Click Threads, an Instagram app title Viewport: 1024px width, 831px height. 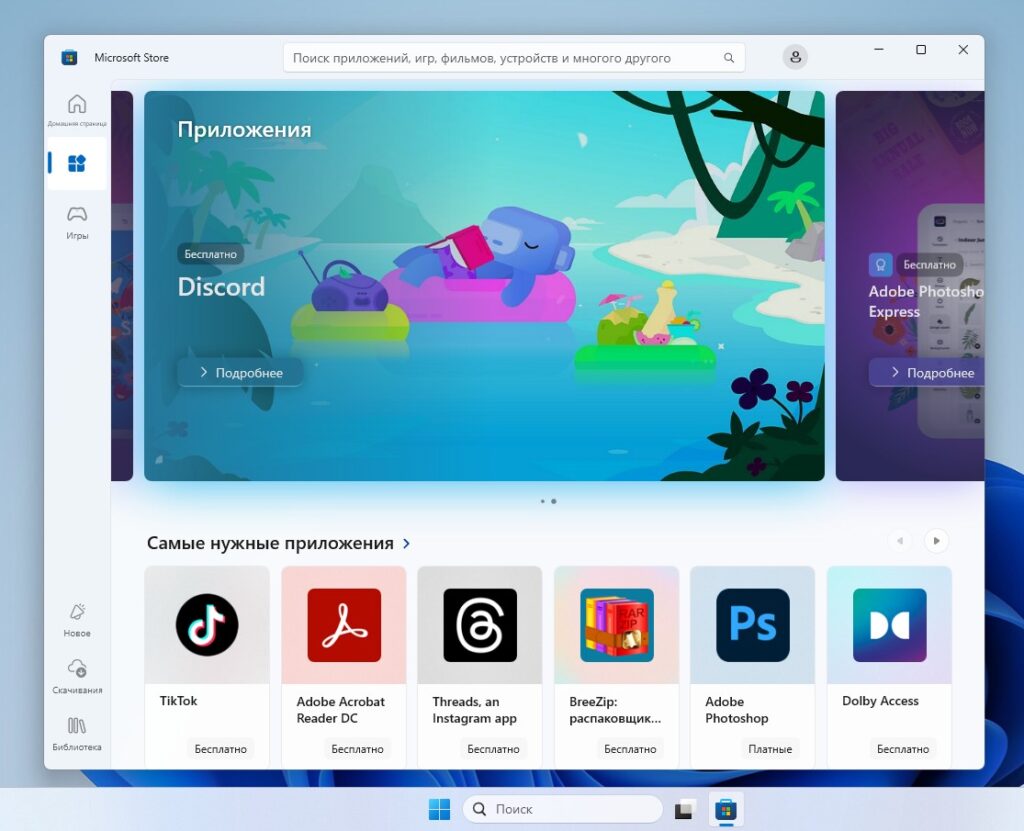474,709
